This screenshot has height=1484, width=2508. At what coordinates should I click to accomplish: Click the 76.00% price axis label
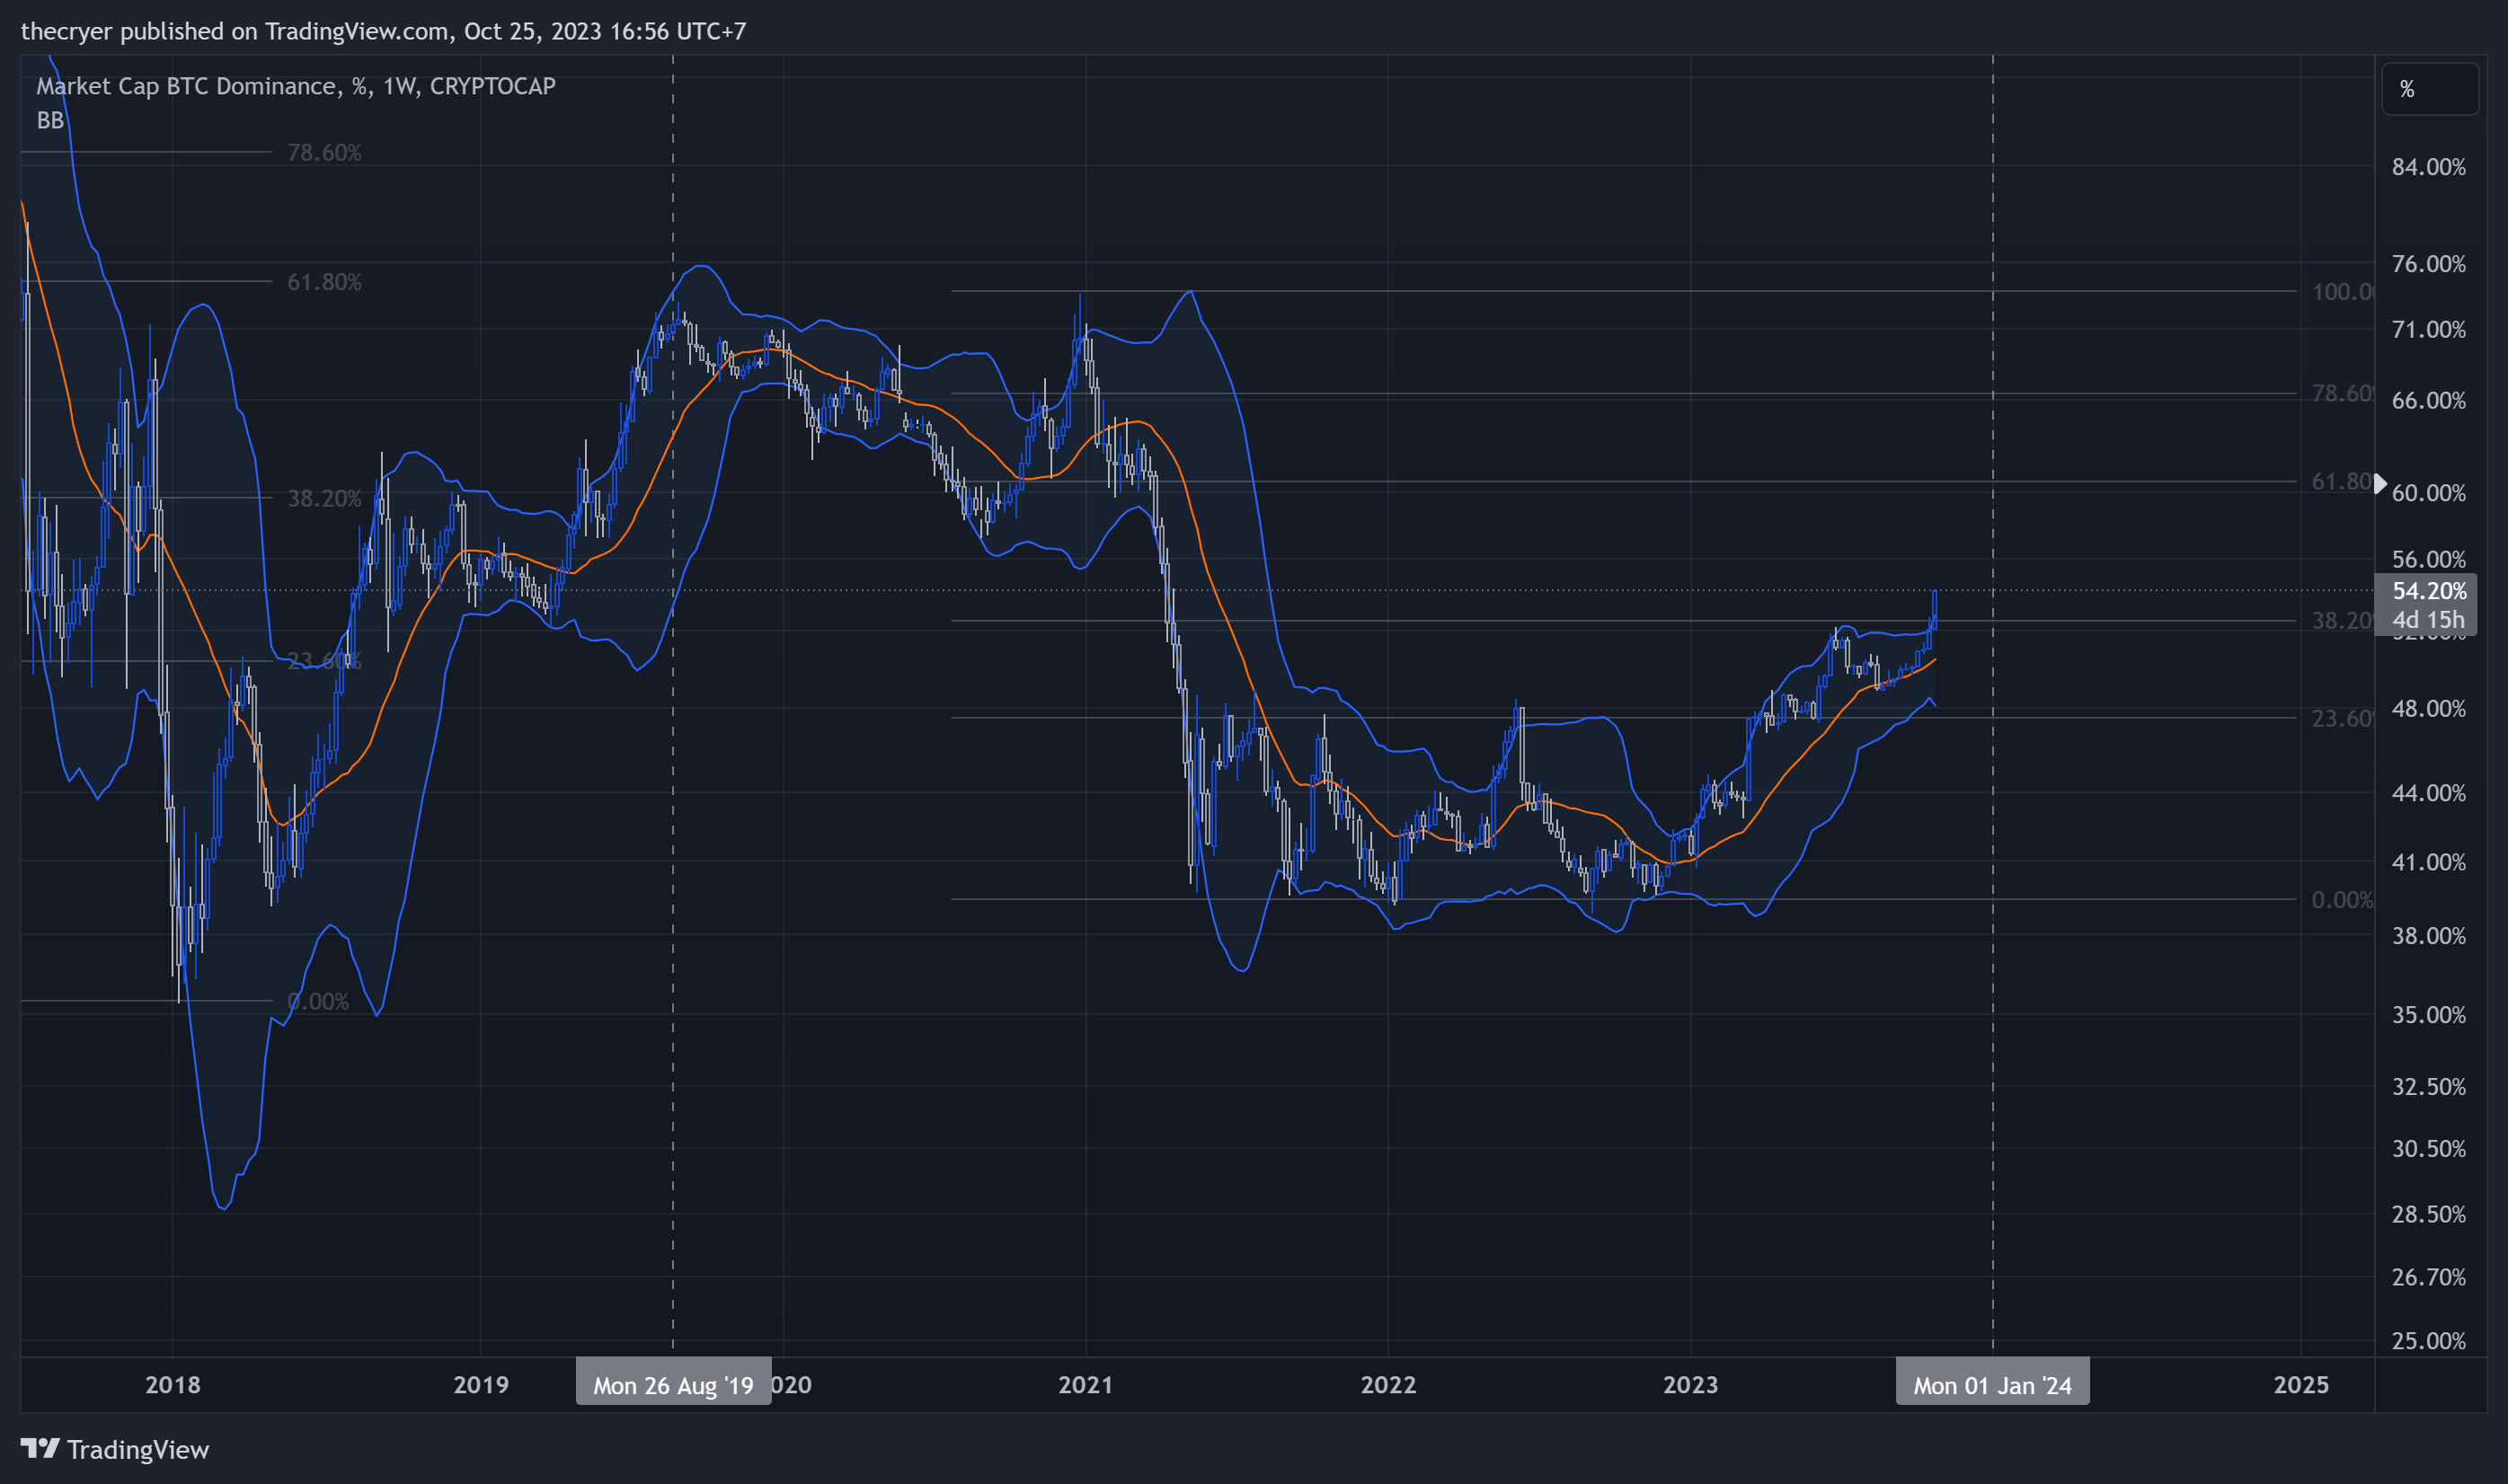(x=2429, y=264)
